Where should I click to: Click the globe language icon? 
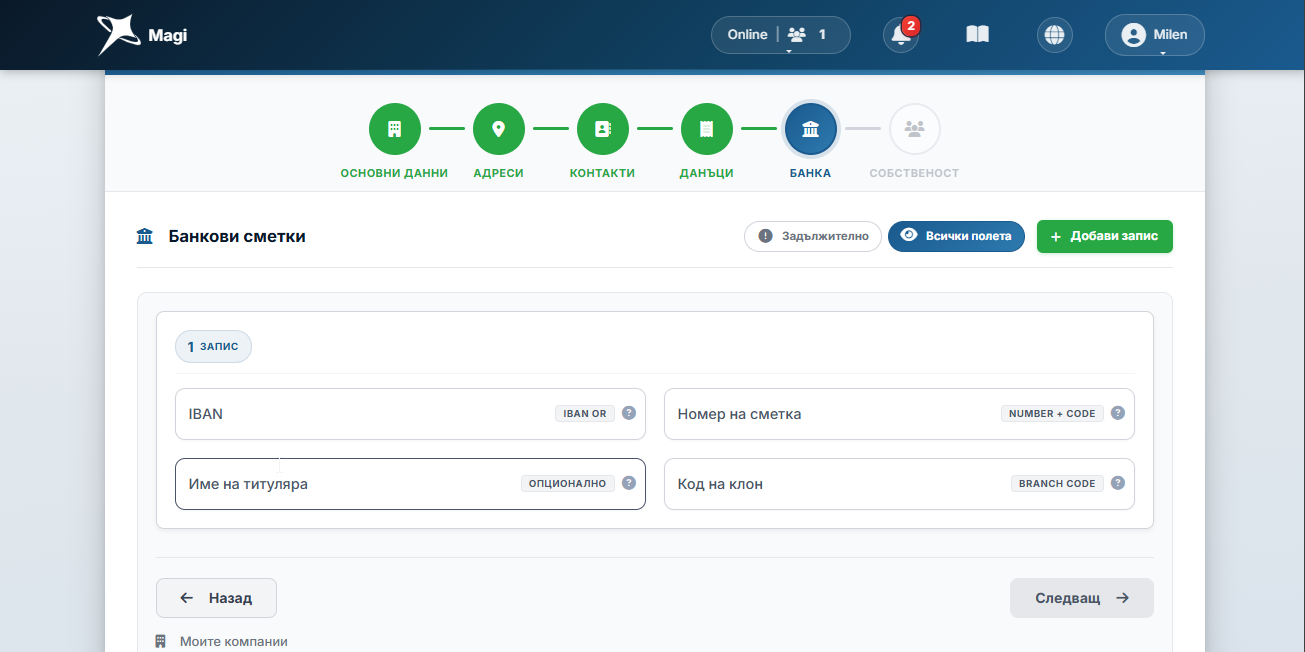[x=1054, y=35]
